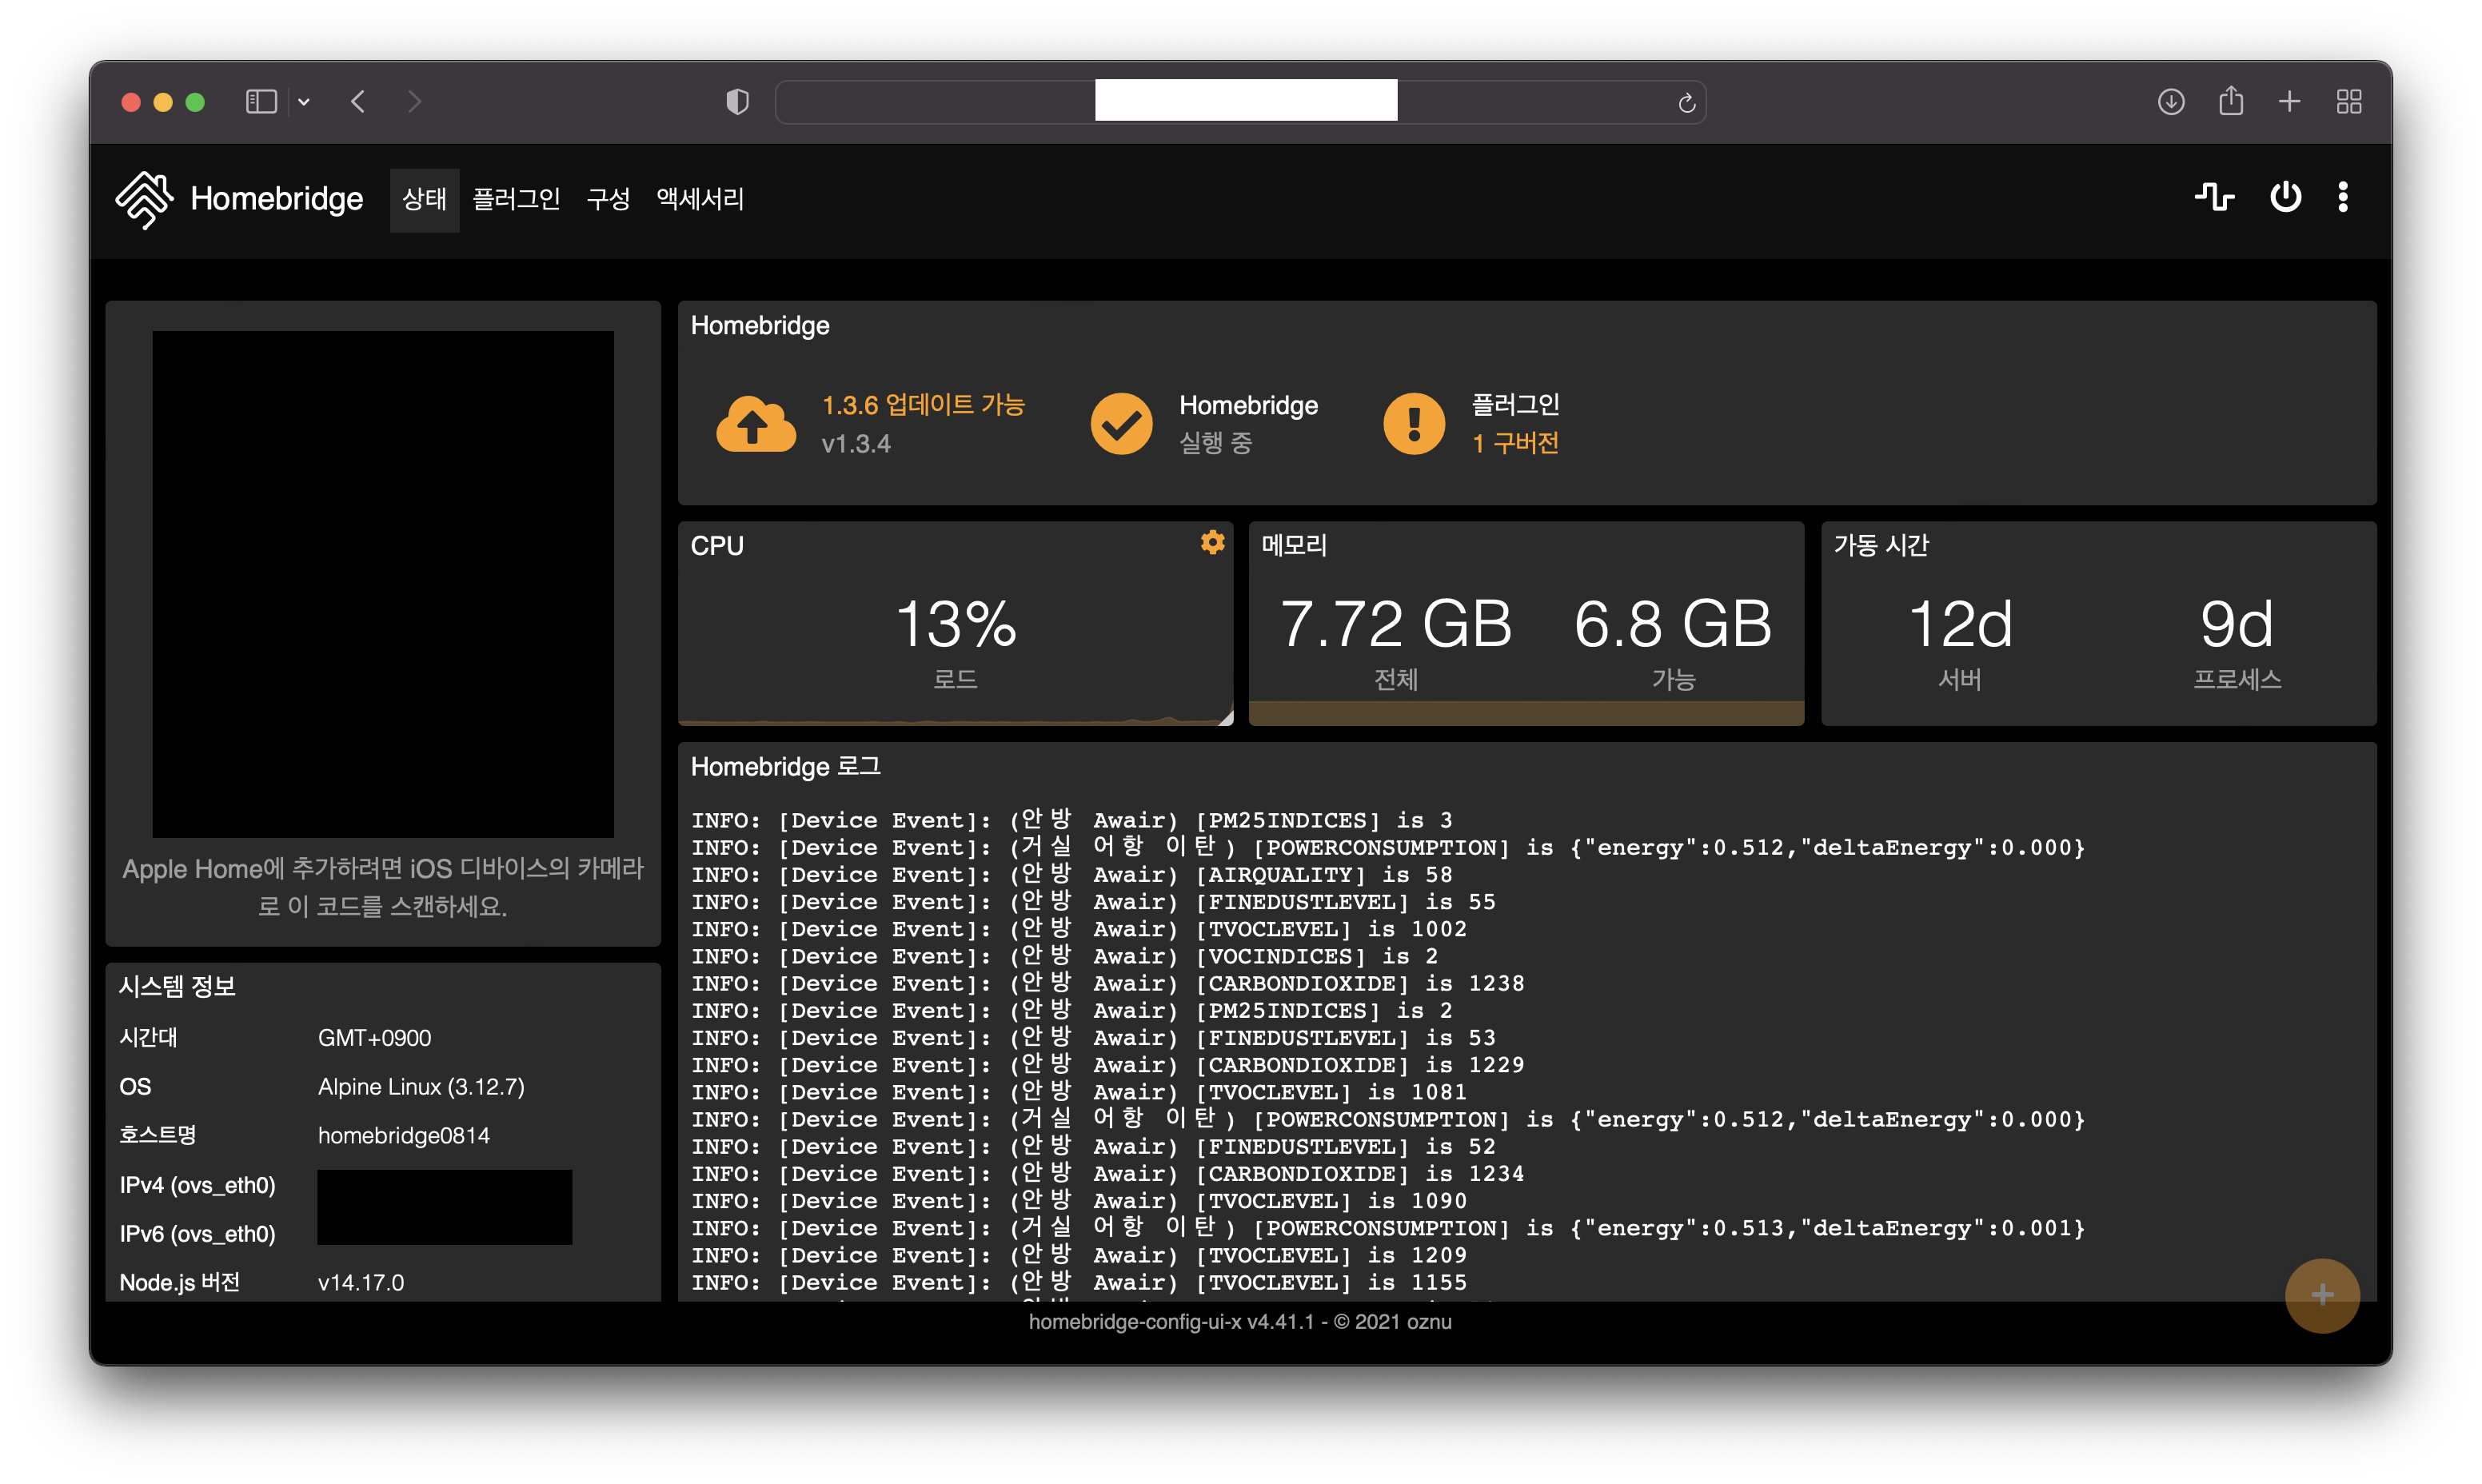Click the Homebridge running checkmark icon
Viewport: 2482px width, 1484px height.
pos(1121,424)
